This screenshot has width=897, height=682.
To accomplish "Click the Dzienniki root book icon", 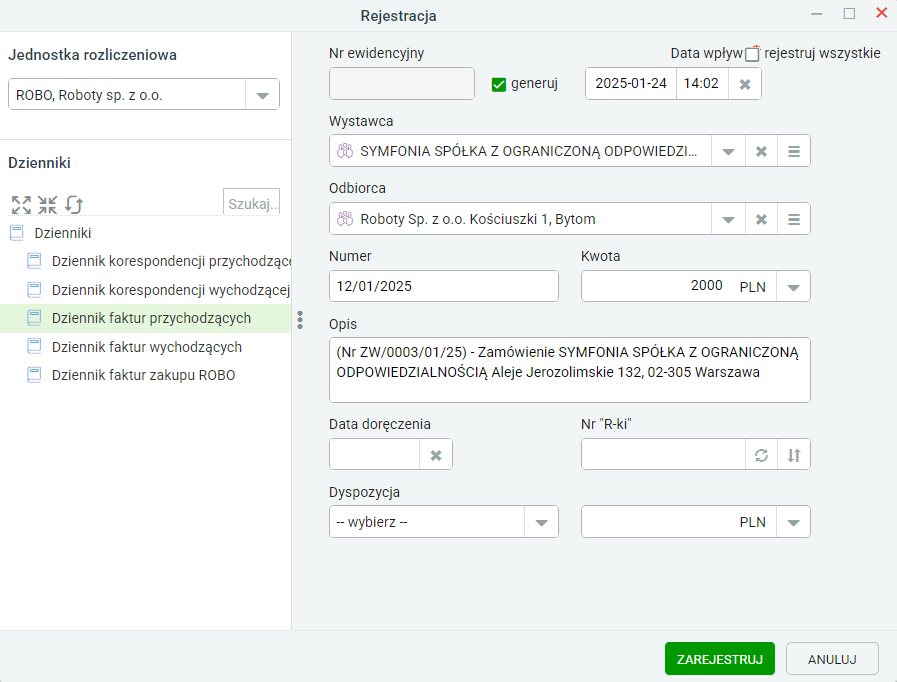I will tap(17, 232).
